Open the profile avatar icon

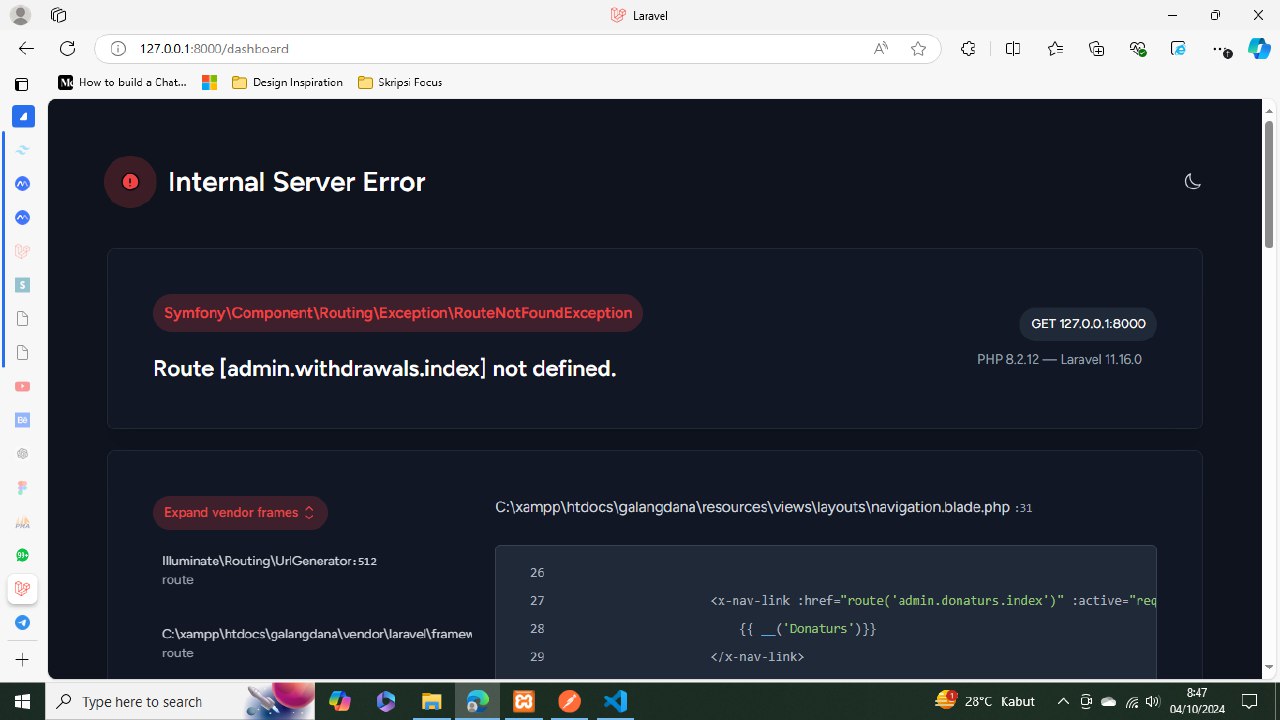point(22,15)
